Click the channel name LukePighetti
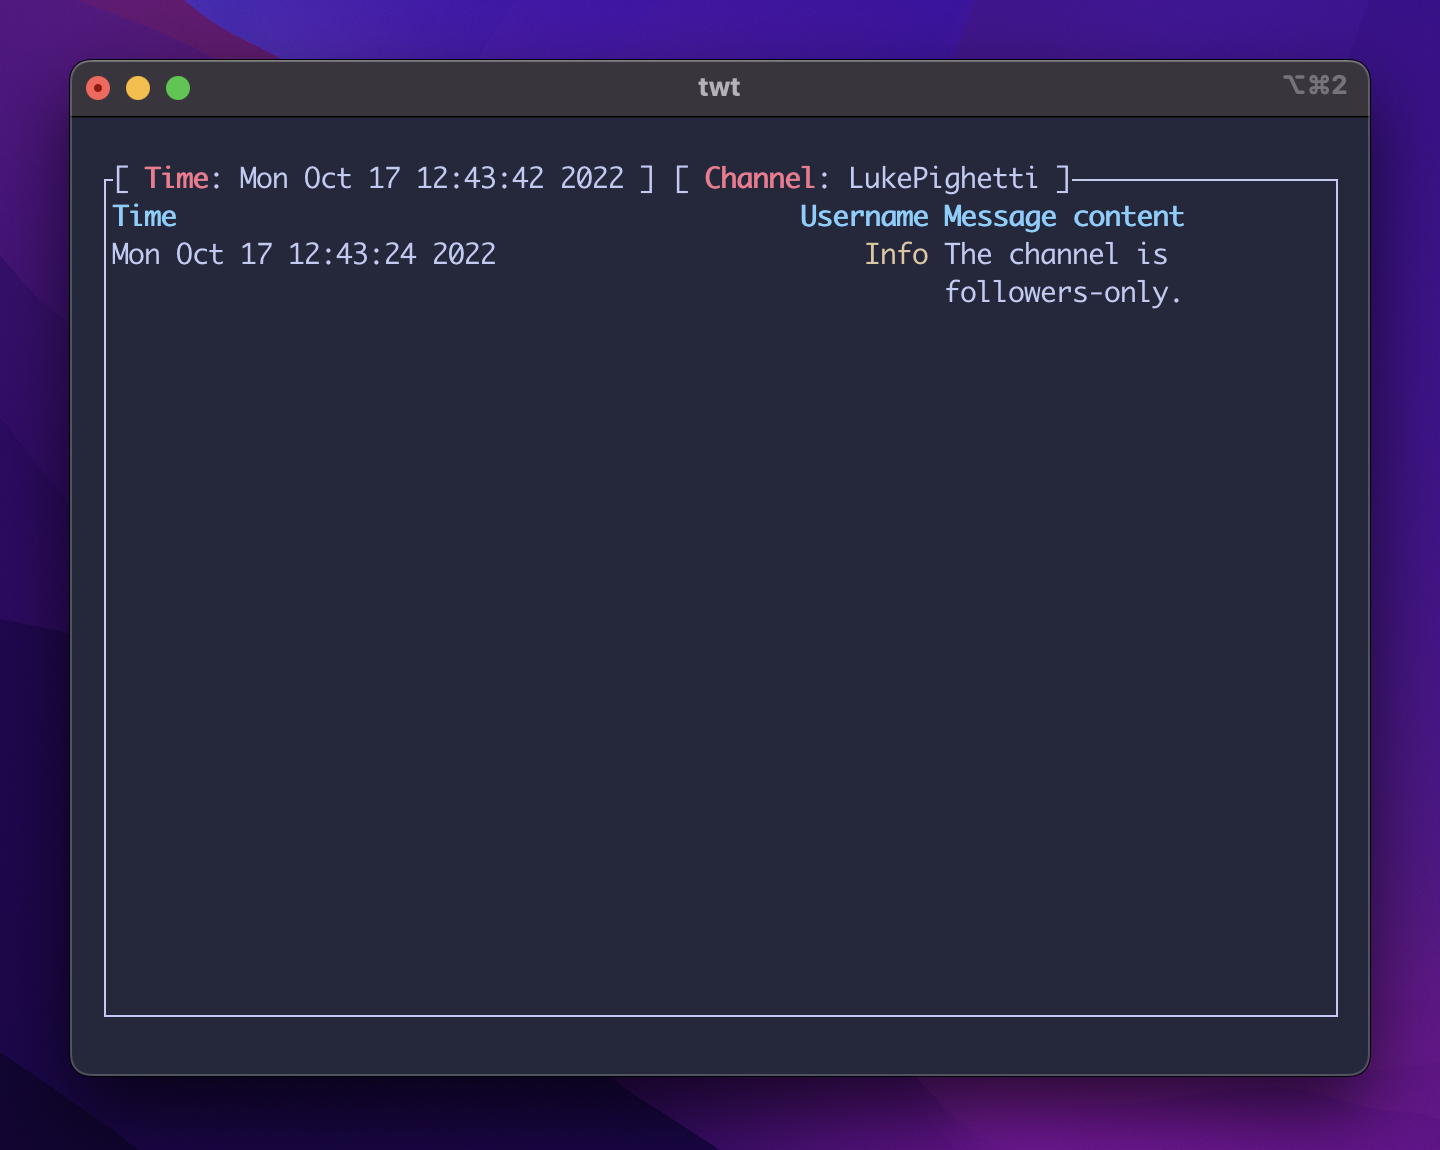 [x=941, y=178]
